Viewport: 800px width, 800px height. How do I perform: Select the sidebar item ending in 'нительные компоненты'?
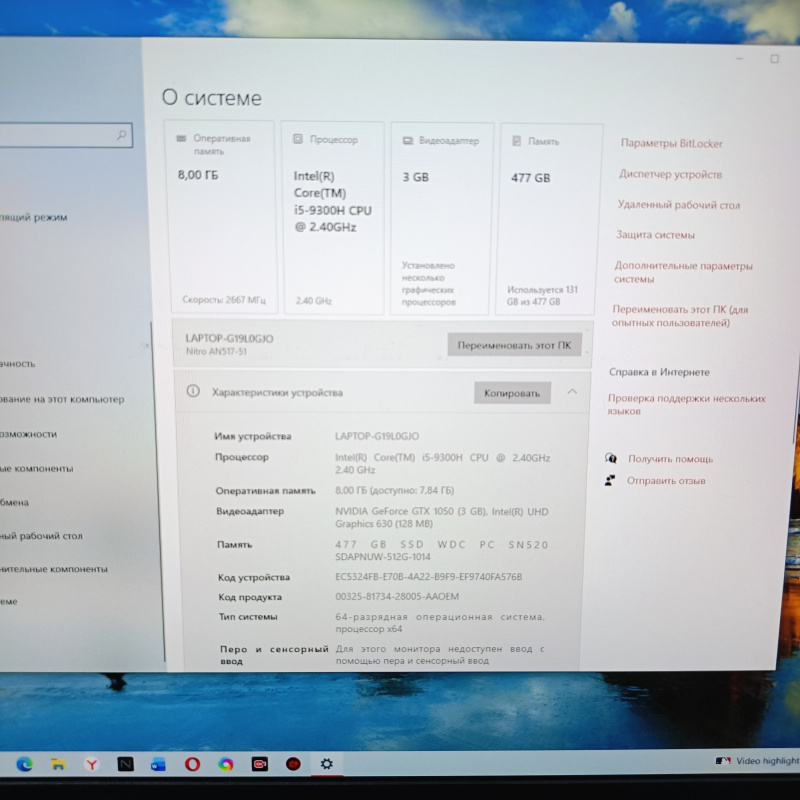(54, 569)
